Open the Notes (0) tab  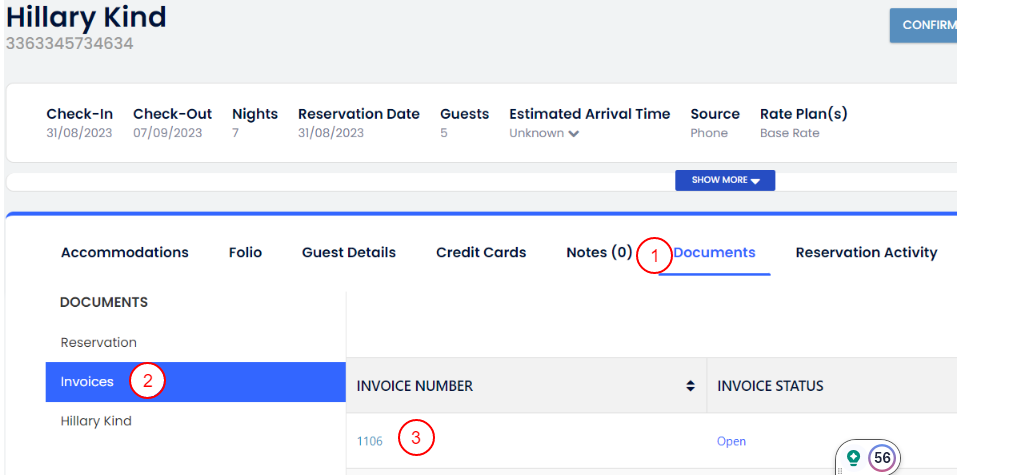[x=599, y=253]
